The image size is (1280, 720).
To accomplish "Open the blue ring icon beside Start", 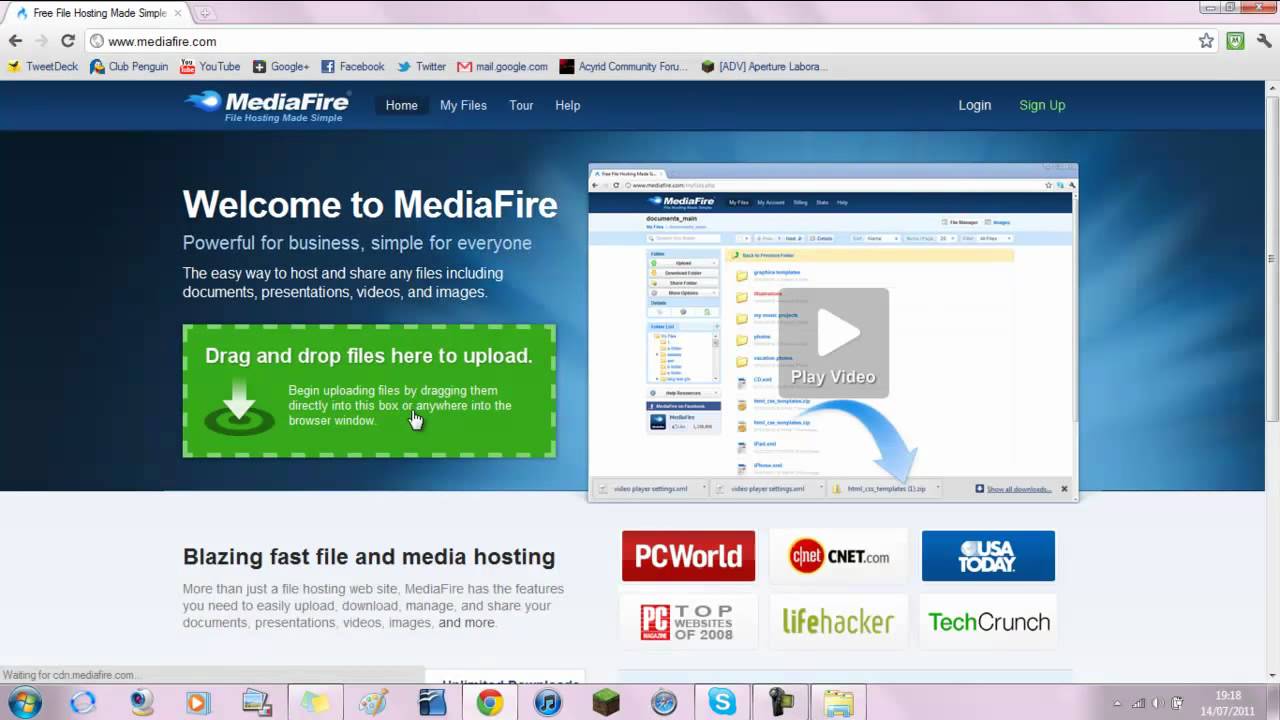I will coord(83,703).
